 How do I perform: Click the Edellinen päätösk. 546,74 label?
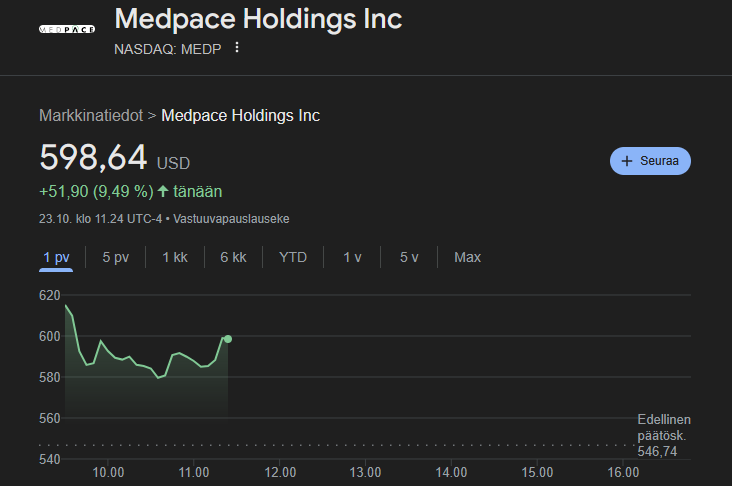pyautogui.click(x=663, y=436)
